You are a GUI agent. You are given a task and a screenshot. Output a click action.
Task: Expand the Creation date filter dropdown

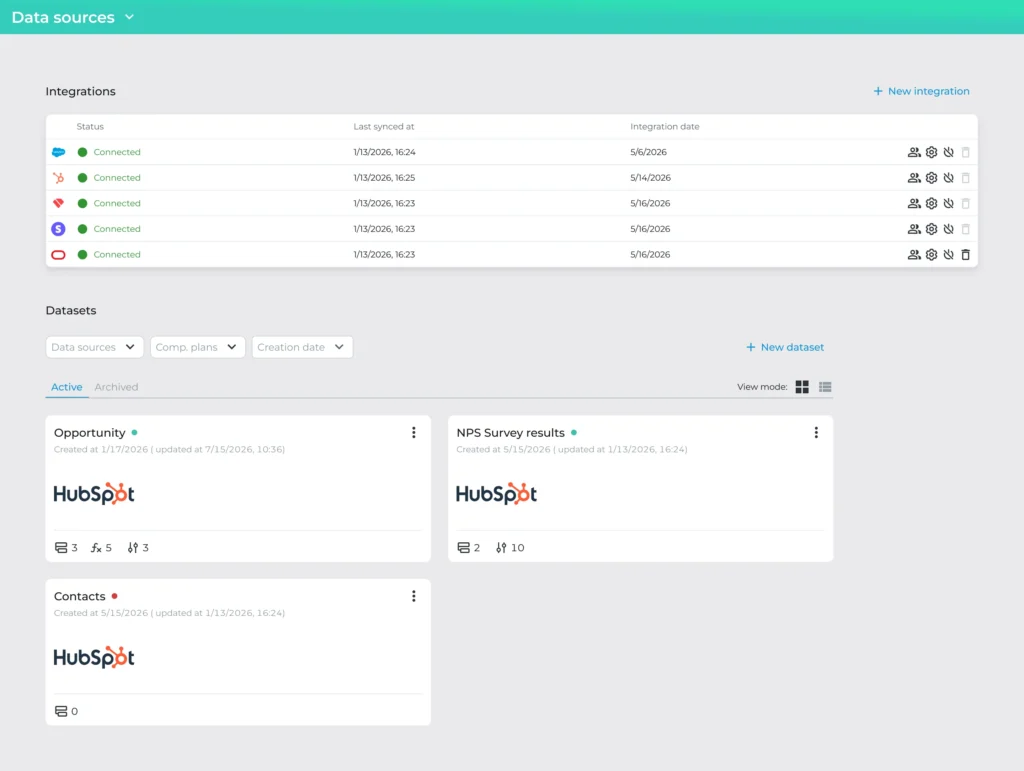point(302,347)
